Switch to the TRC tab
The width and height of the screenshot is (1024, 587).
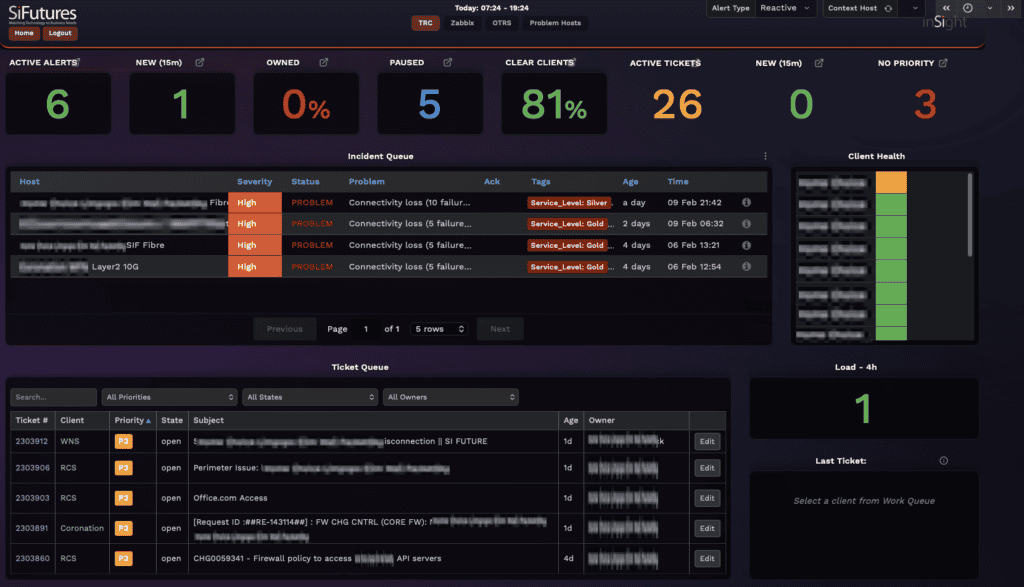425,23
